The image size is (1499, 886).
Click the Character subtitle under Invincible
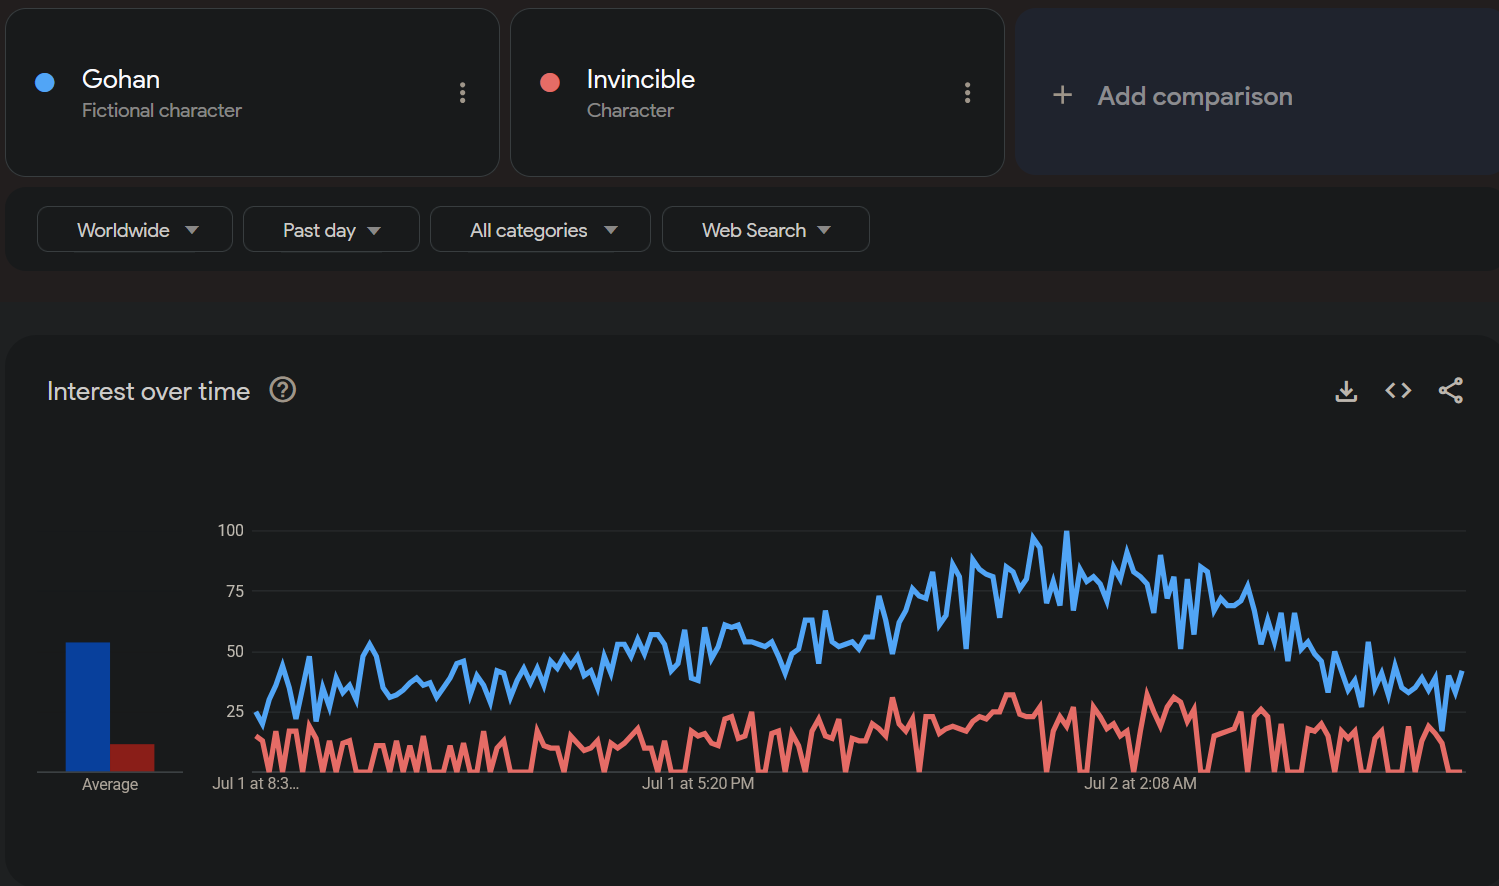click(630, 110)
